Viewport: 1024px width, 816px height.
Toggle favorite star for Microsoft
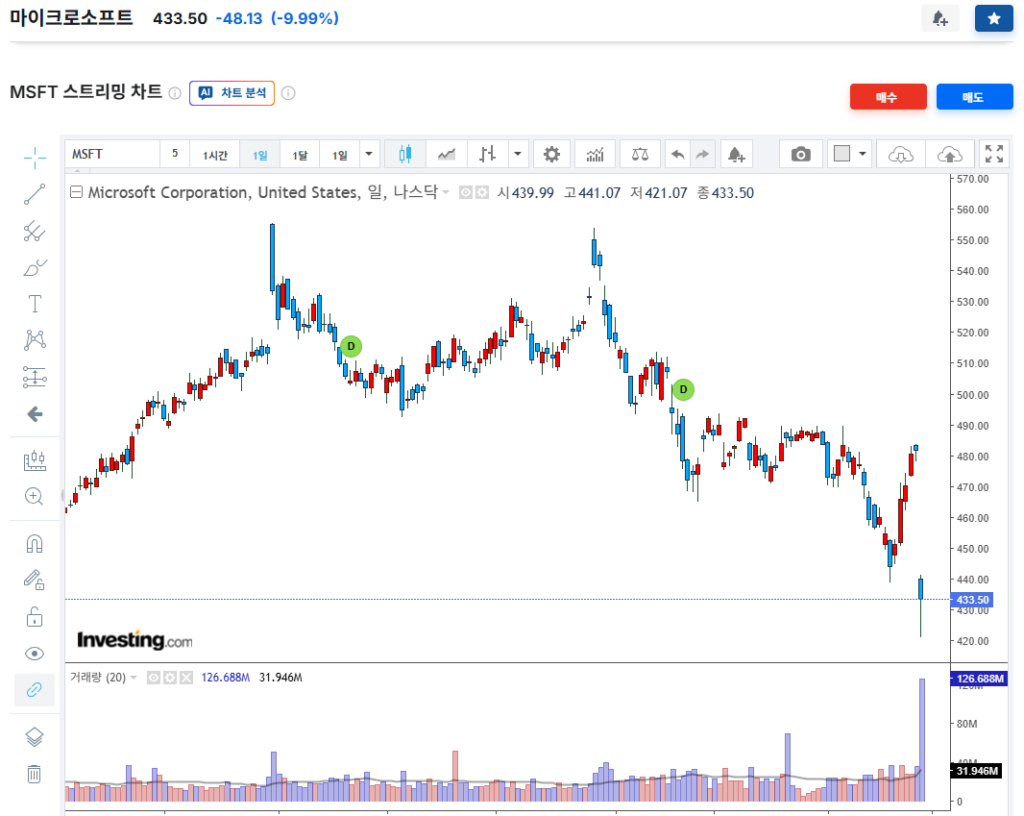(993, 18)
